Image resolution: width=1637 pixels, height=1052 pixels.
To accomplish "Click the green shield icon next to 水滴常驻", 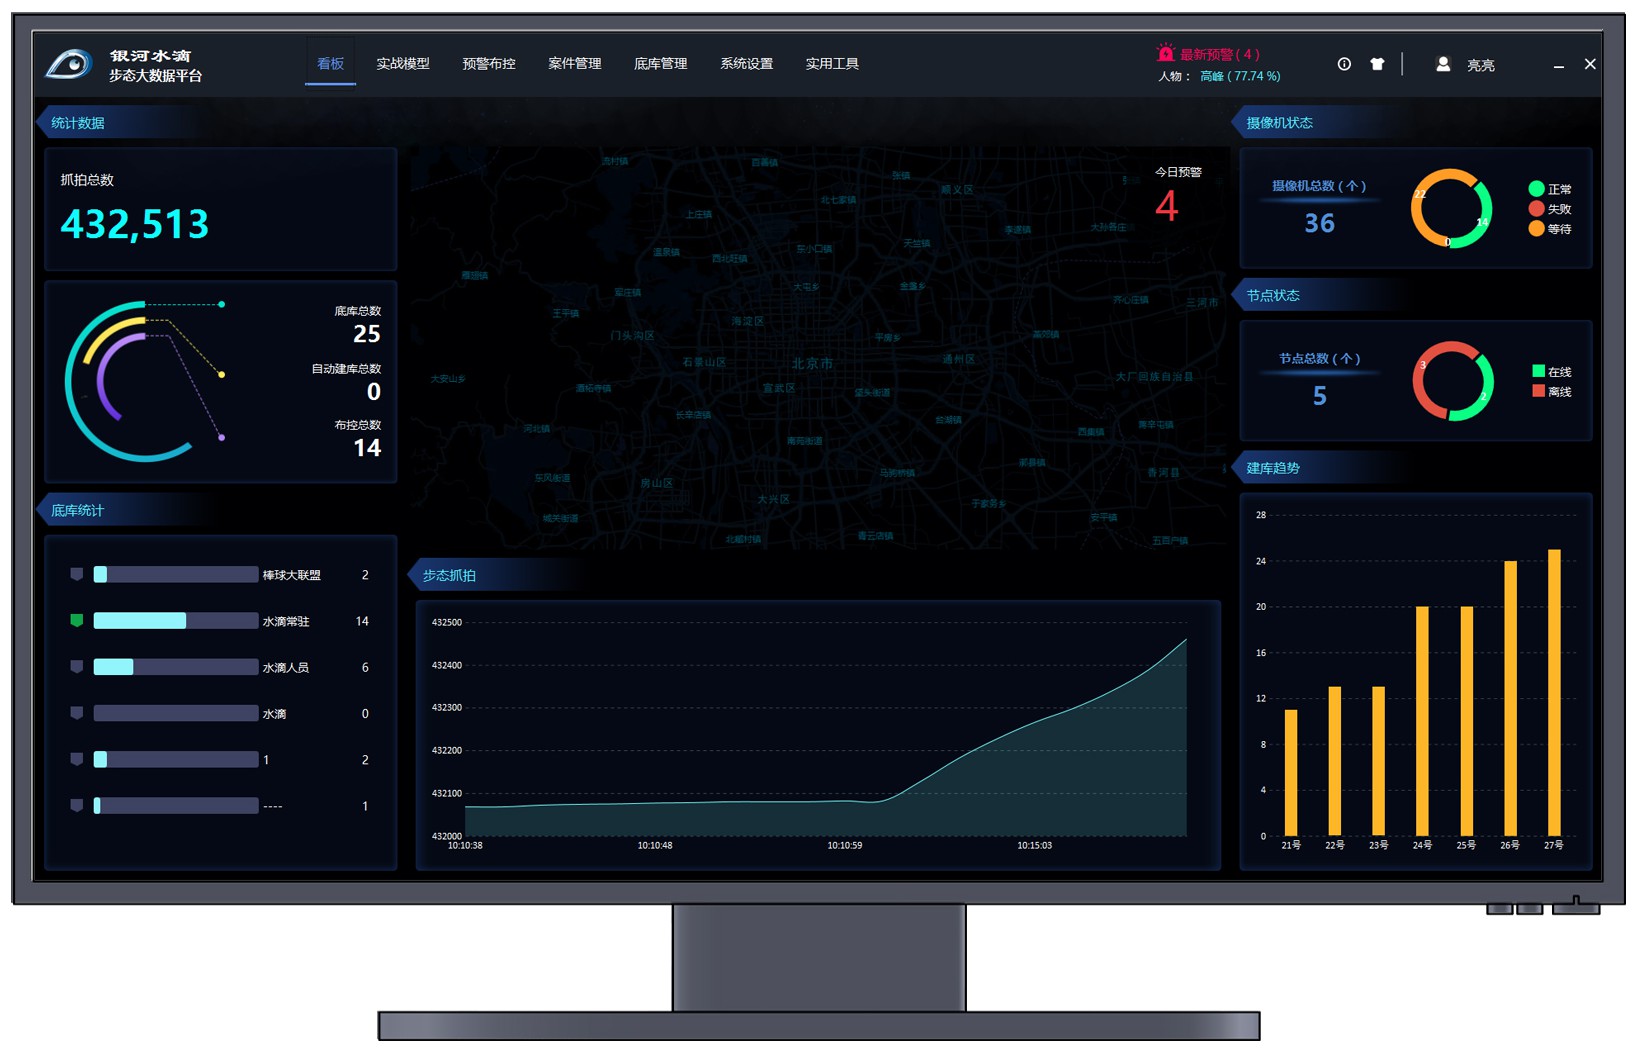I will [77, 621].
